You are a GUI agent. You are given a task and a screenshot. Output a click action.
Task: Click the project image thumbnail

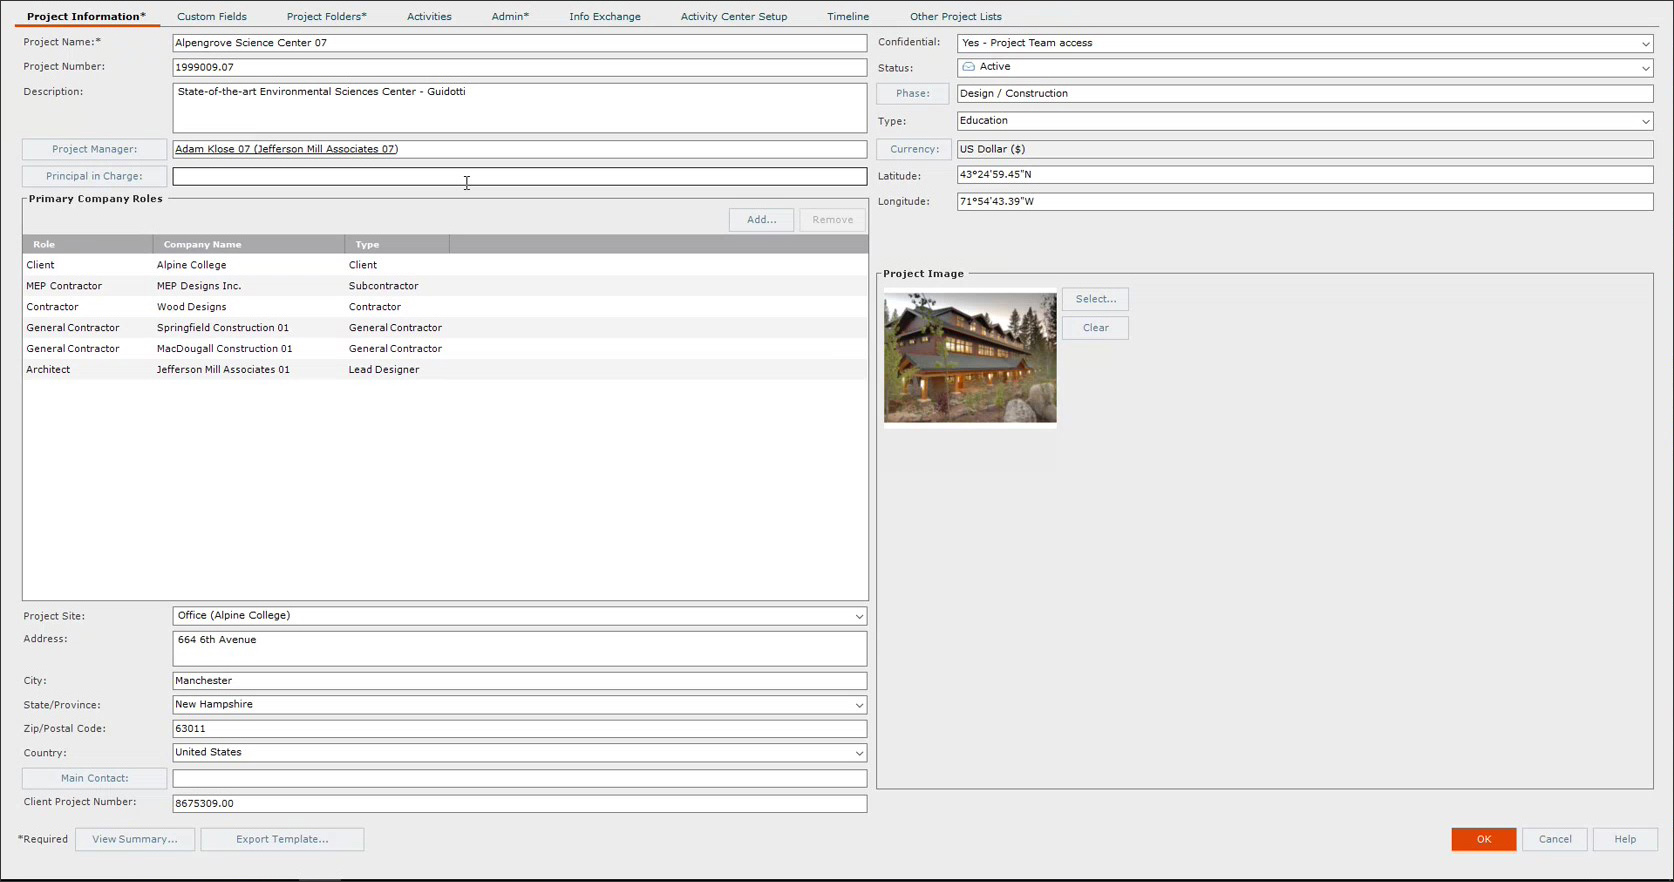[970, 357]
